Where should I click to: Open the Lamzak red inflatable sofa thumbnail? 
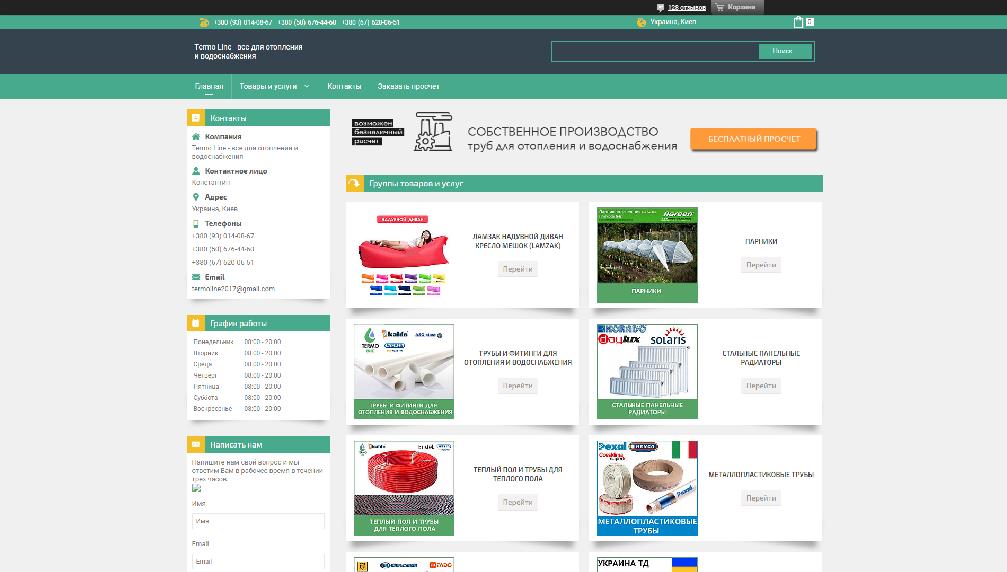click(403, 255)
